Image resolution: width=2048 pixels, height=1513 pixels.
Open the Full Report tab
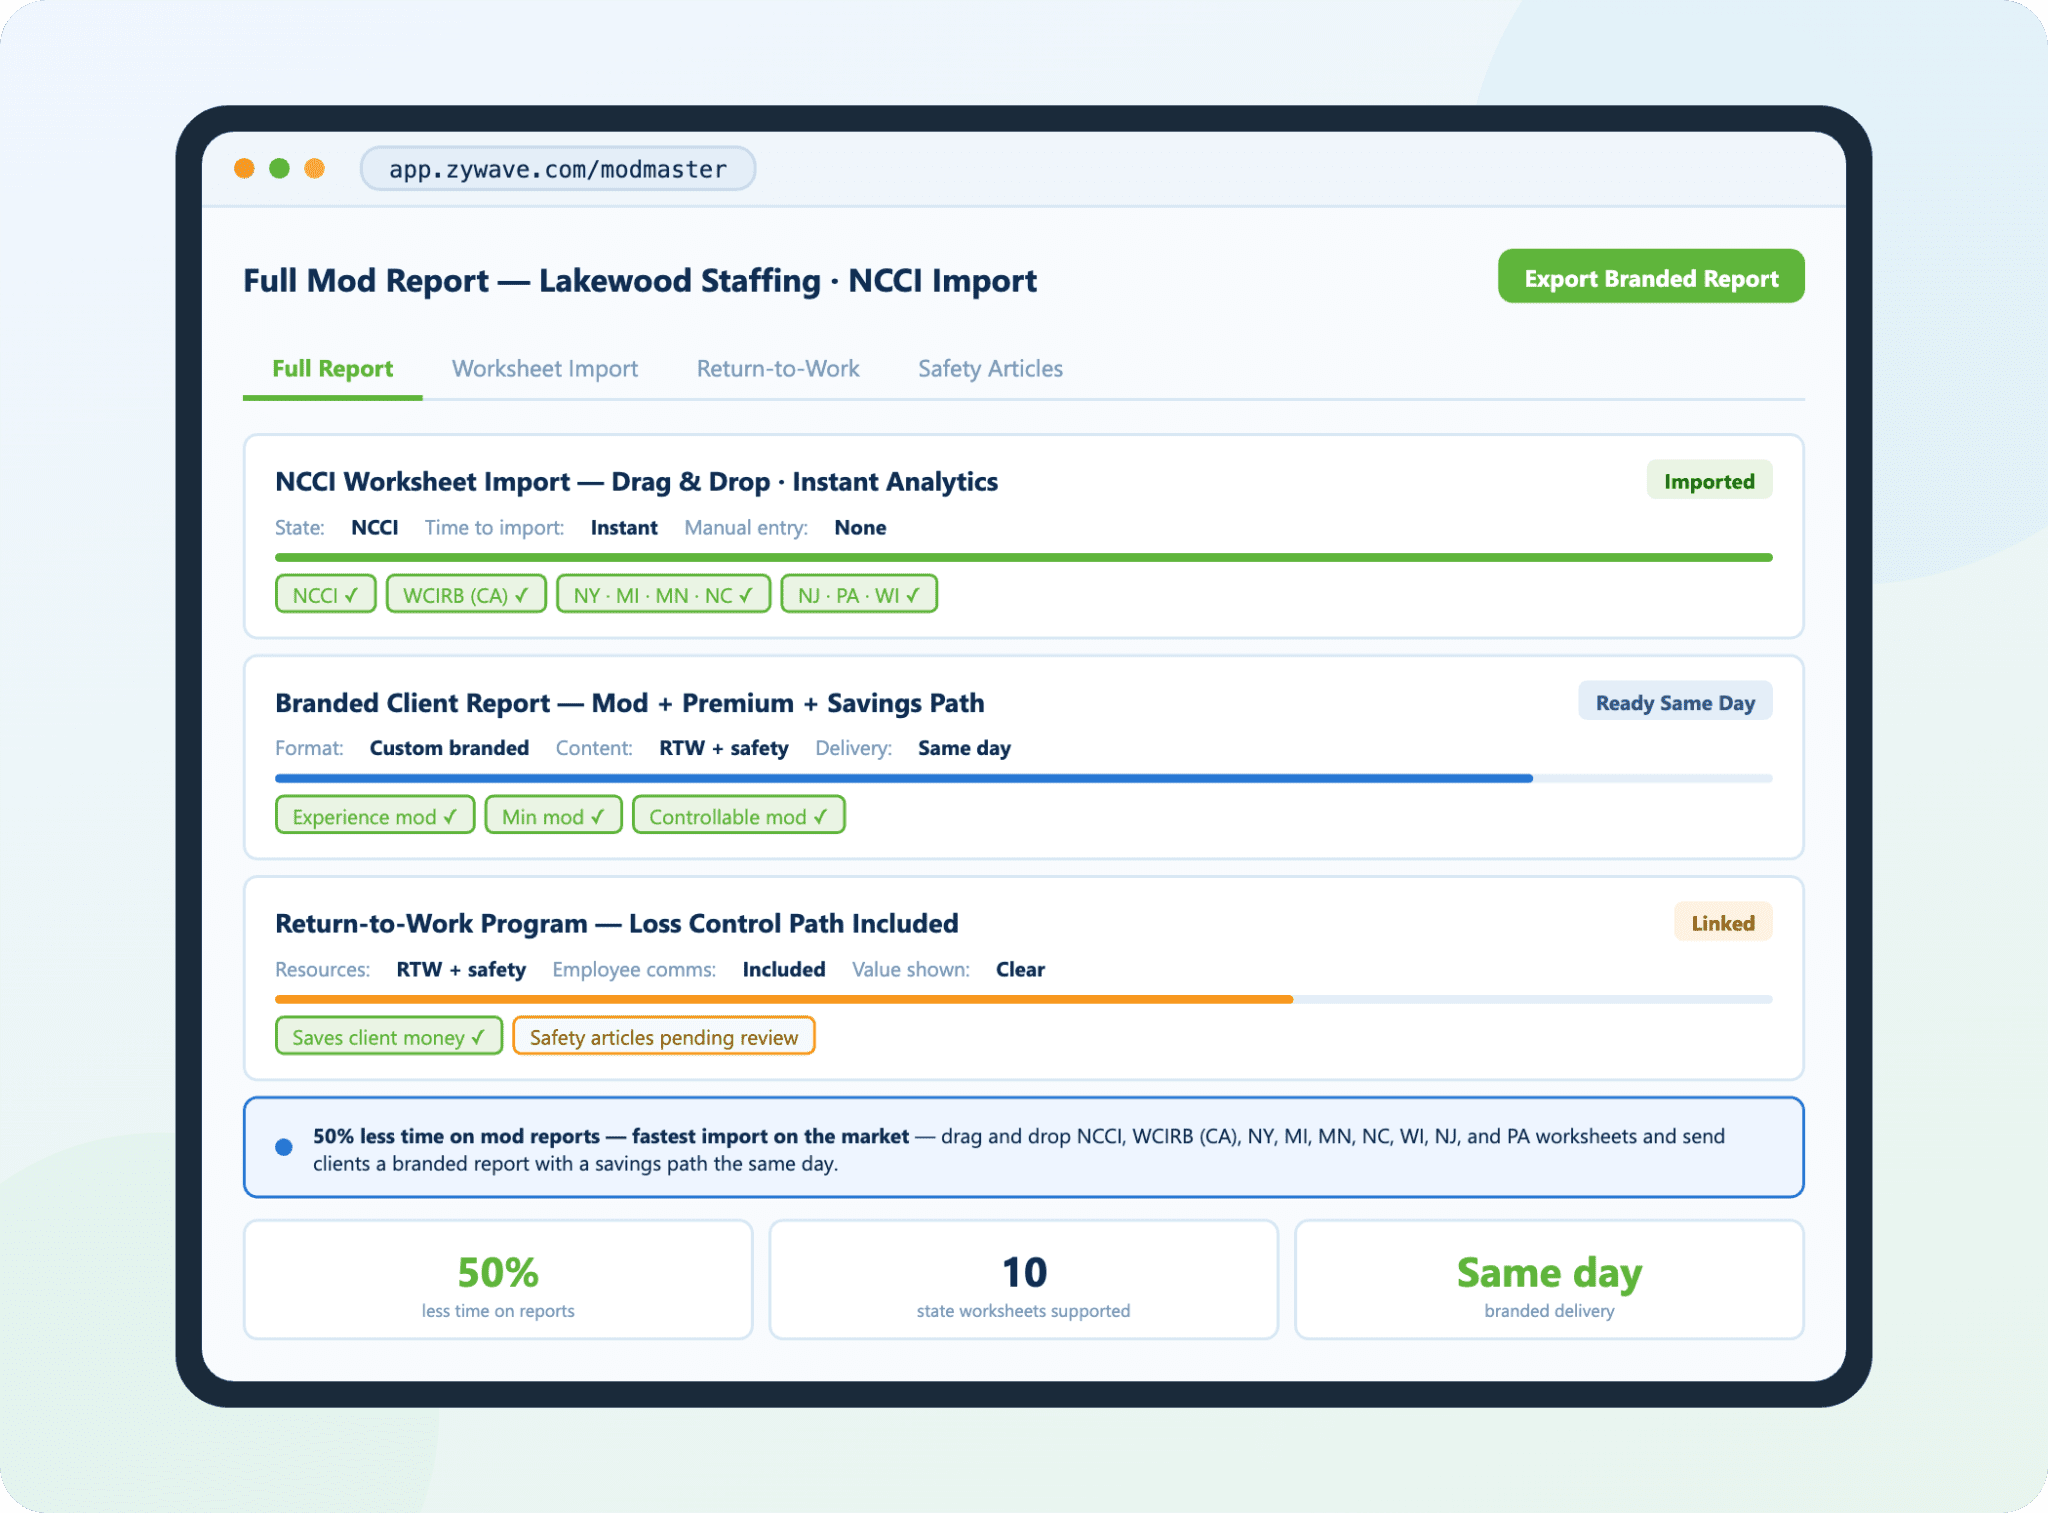point(332,369)
